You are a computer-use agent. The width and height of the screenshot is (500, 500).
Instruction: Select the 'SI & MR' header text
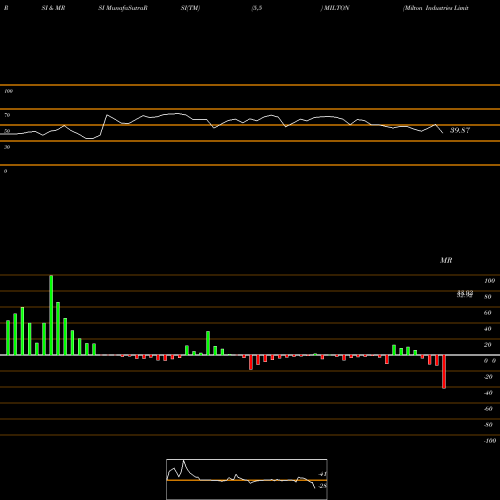click(x=53, y=8)
